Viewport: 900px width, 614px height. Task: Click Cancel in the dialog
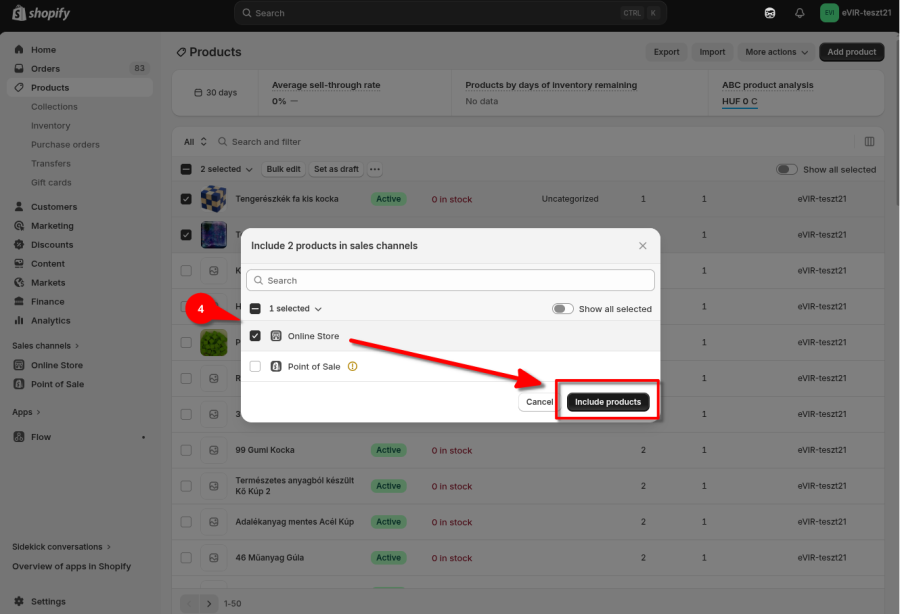point(540,402)
